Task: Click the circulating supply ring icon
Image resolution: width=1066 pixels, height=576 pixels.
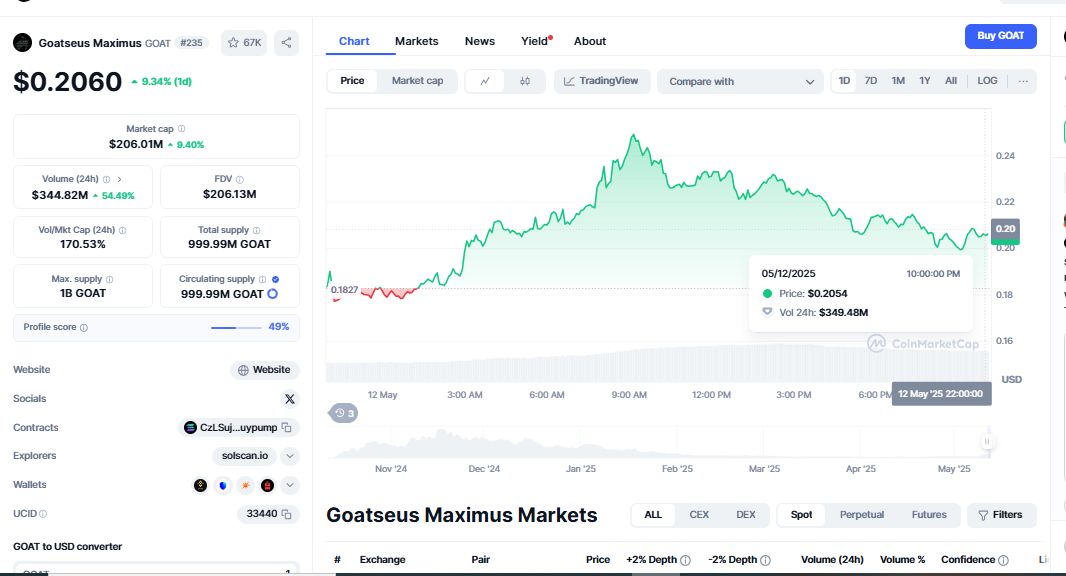Action: pos(273,294)
